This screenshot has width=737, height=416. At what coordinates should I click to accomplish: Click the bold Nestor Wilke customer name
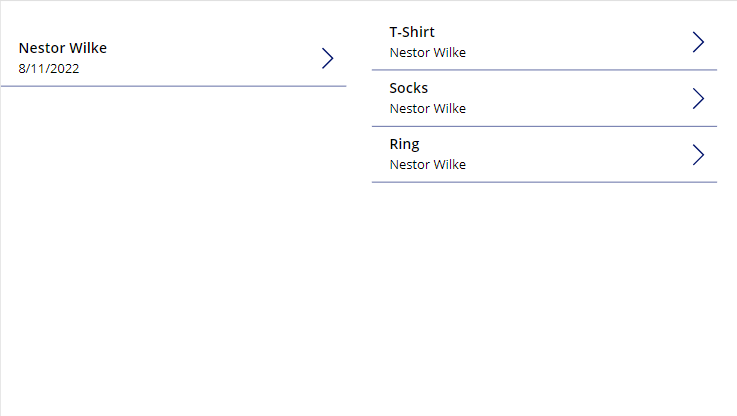(x=63, y=48)
